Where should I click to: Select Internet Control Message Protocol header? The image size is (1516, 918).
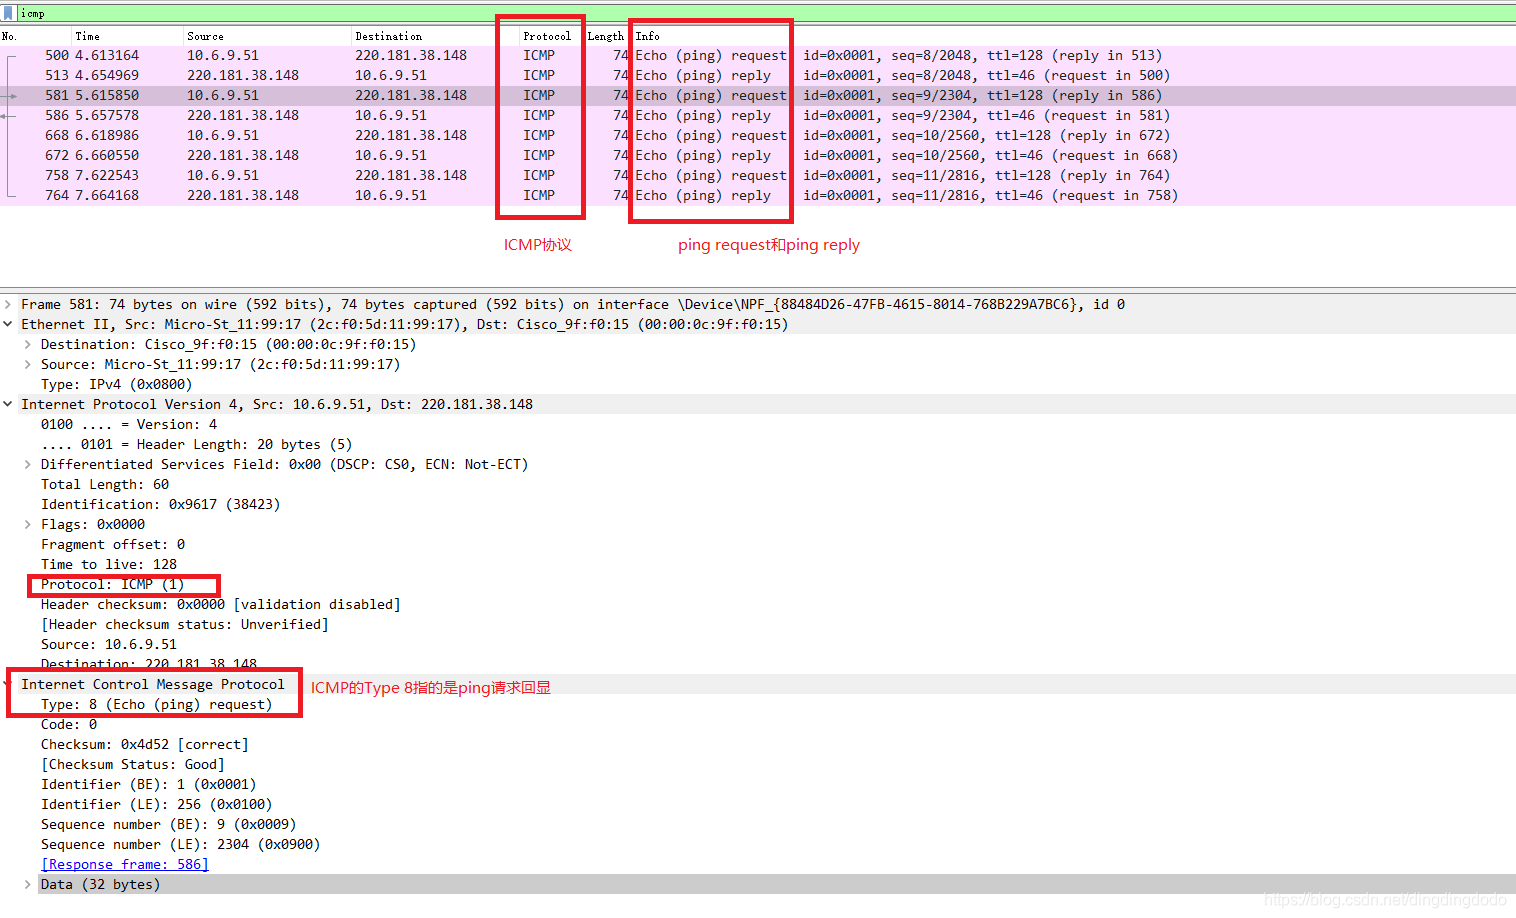click(x=153, y=684)
